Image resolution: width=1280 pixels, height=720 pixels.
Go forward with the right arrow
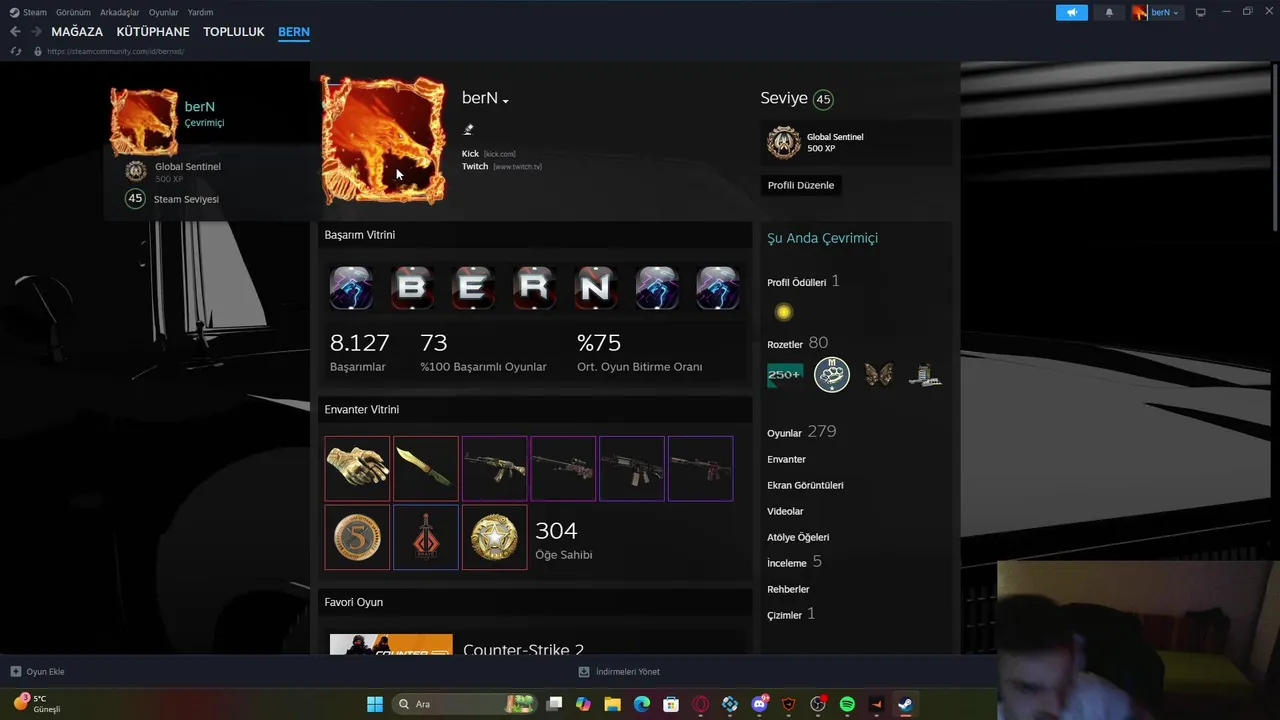36,32
